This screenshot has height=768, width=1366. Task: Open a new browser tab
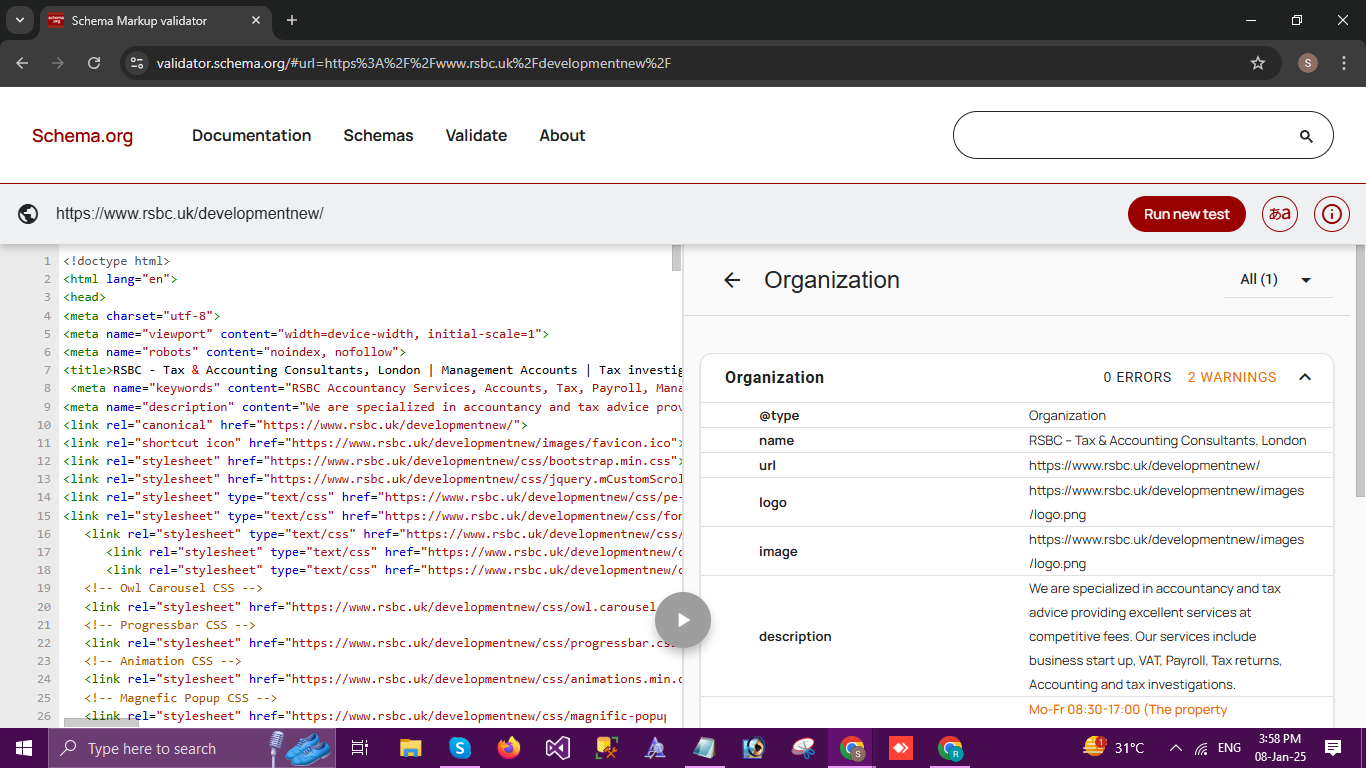[292, 20]
